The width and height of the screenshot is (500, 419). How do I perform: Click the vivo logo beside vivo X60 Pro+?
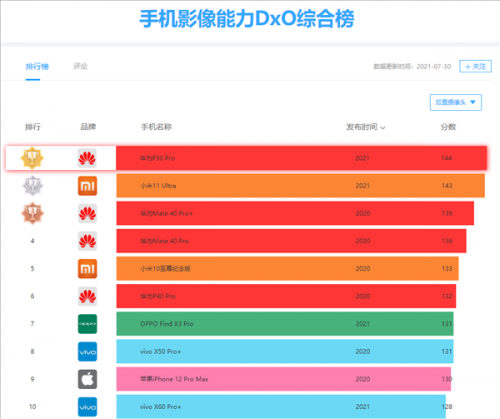click(87, 407)
